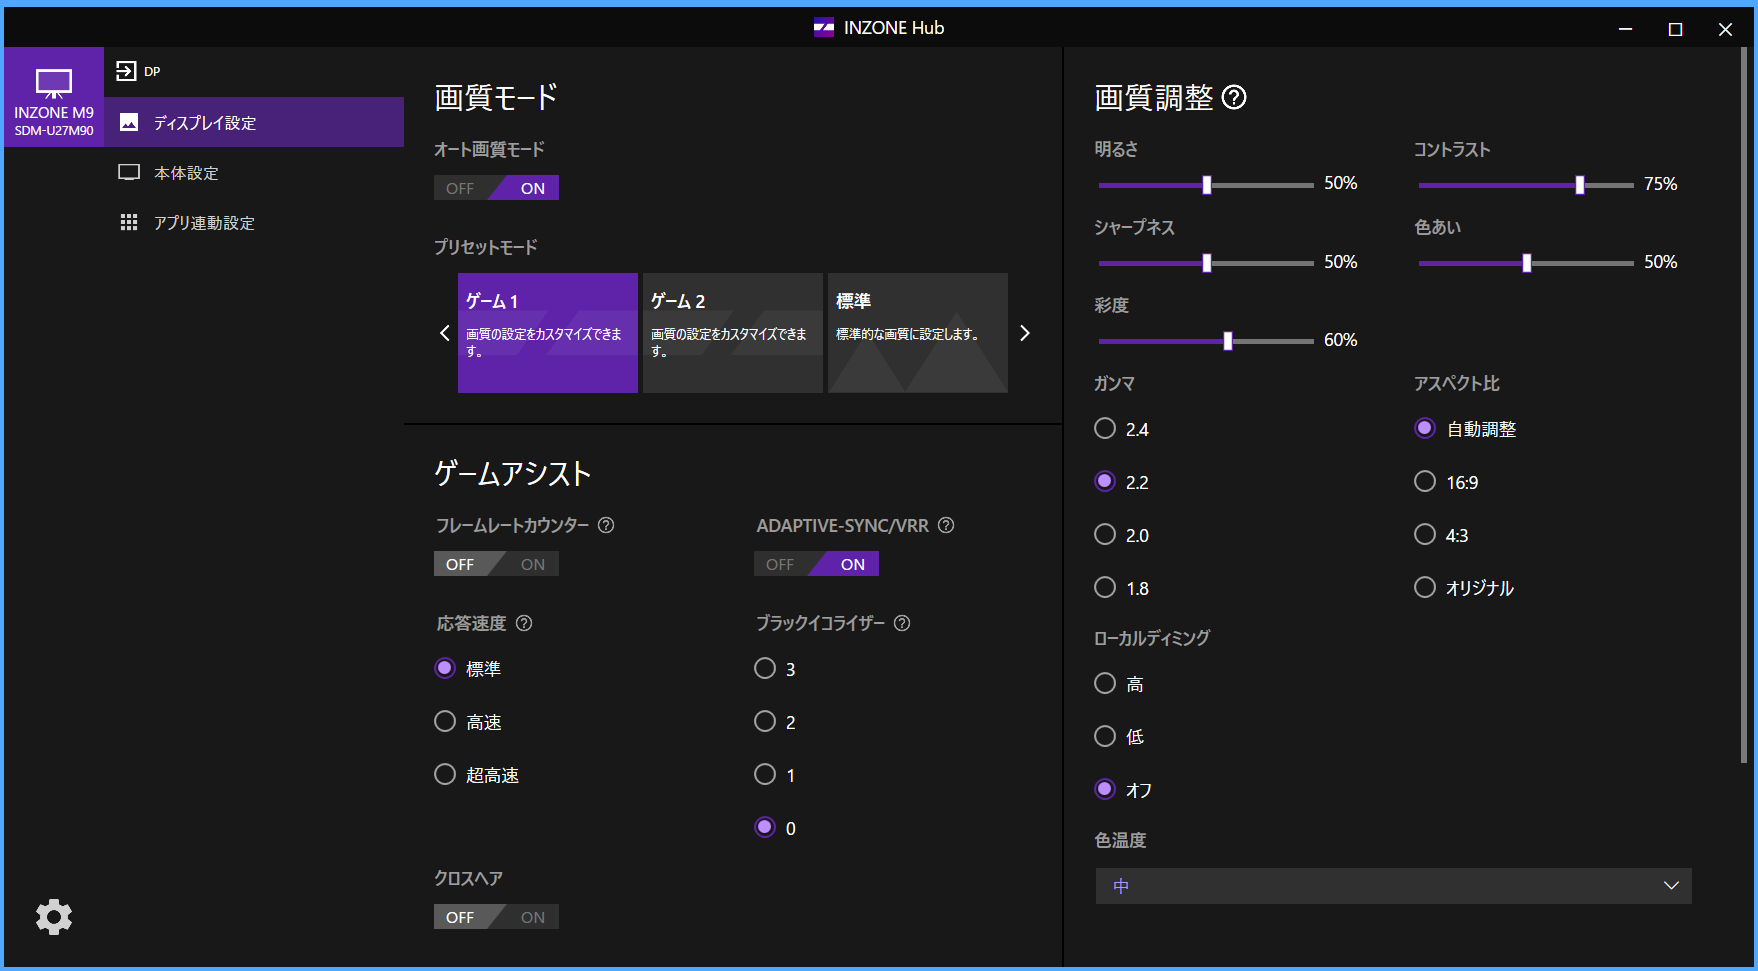Choose the ゲーム 1 preset card
The height and width of the screenshot is (971, 1758).
coord(548,333)
